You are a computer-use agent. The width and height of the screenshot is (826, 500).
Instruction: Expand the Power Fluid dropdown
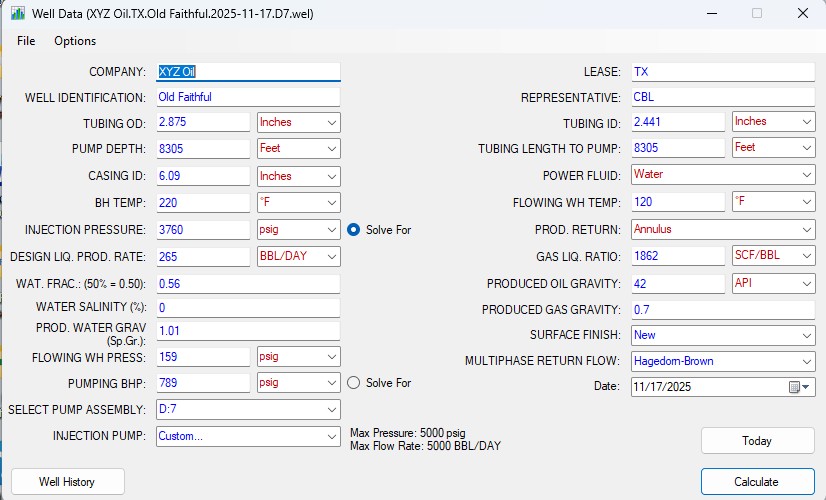(723, 174)
